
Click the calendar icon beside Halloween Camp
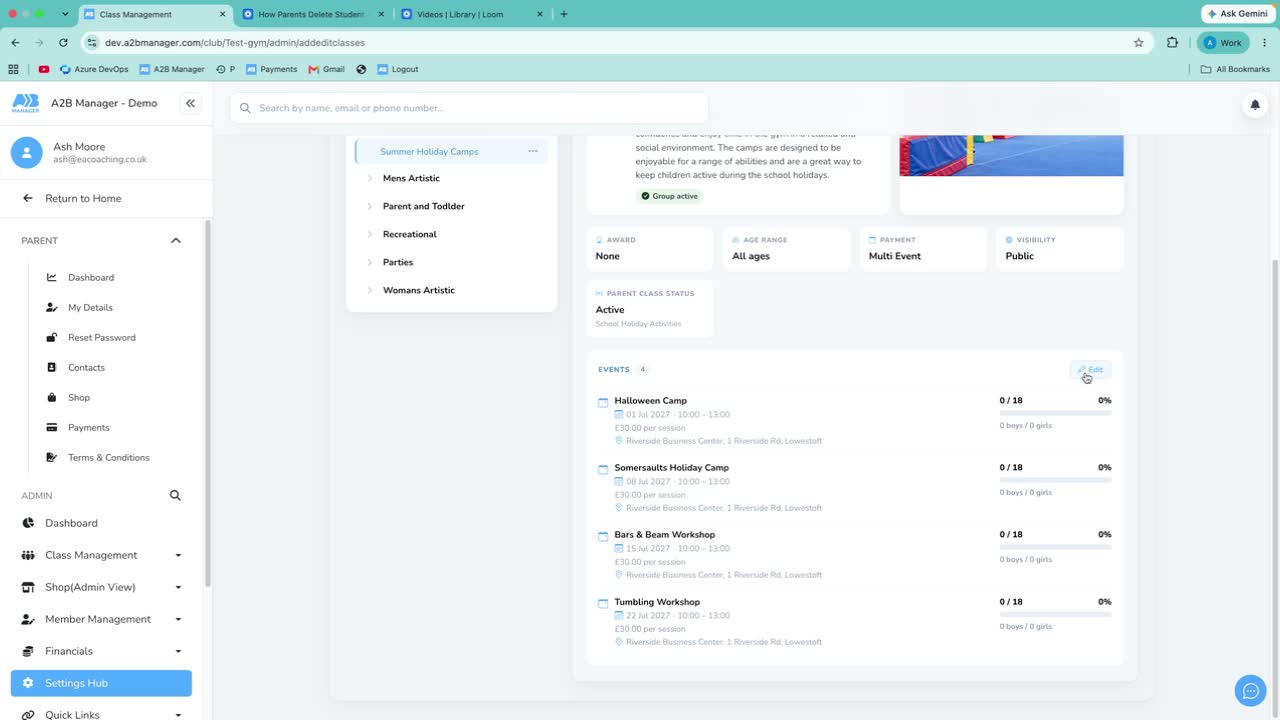(x=603, y=403)
